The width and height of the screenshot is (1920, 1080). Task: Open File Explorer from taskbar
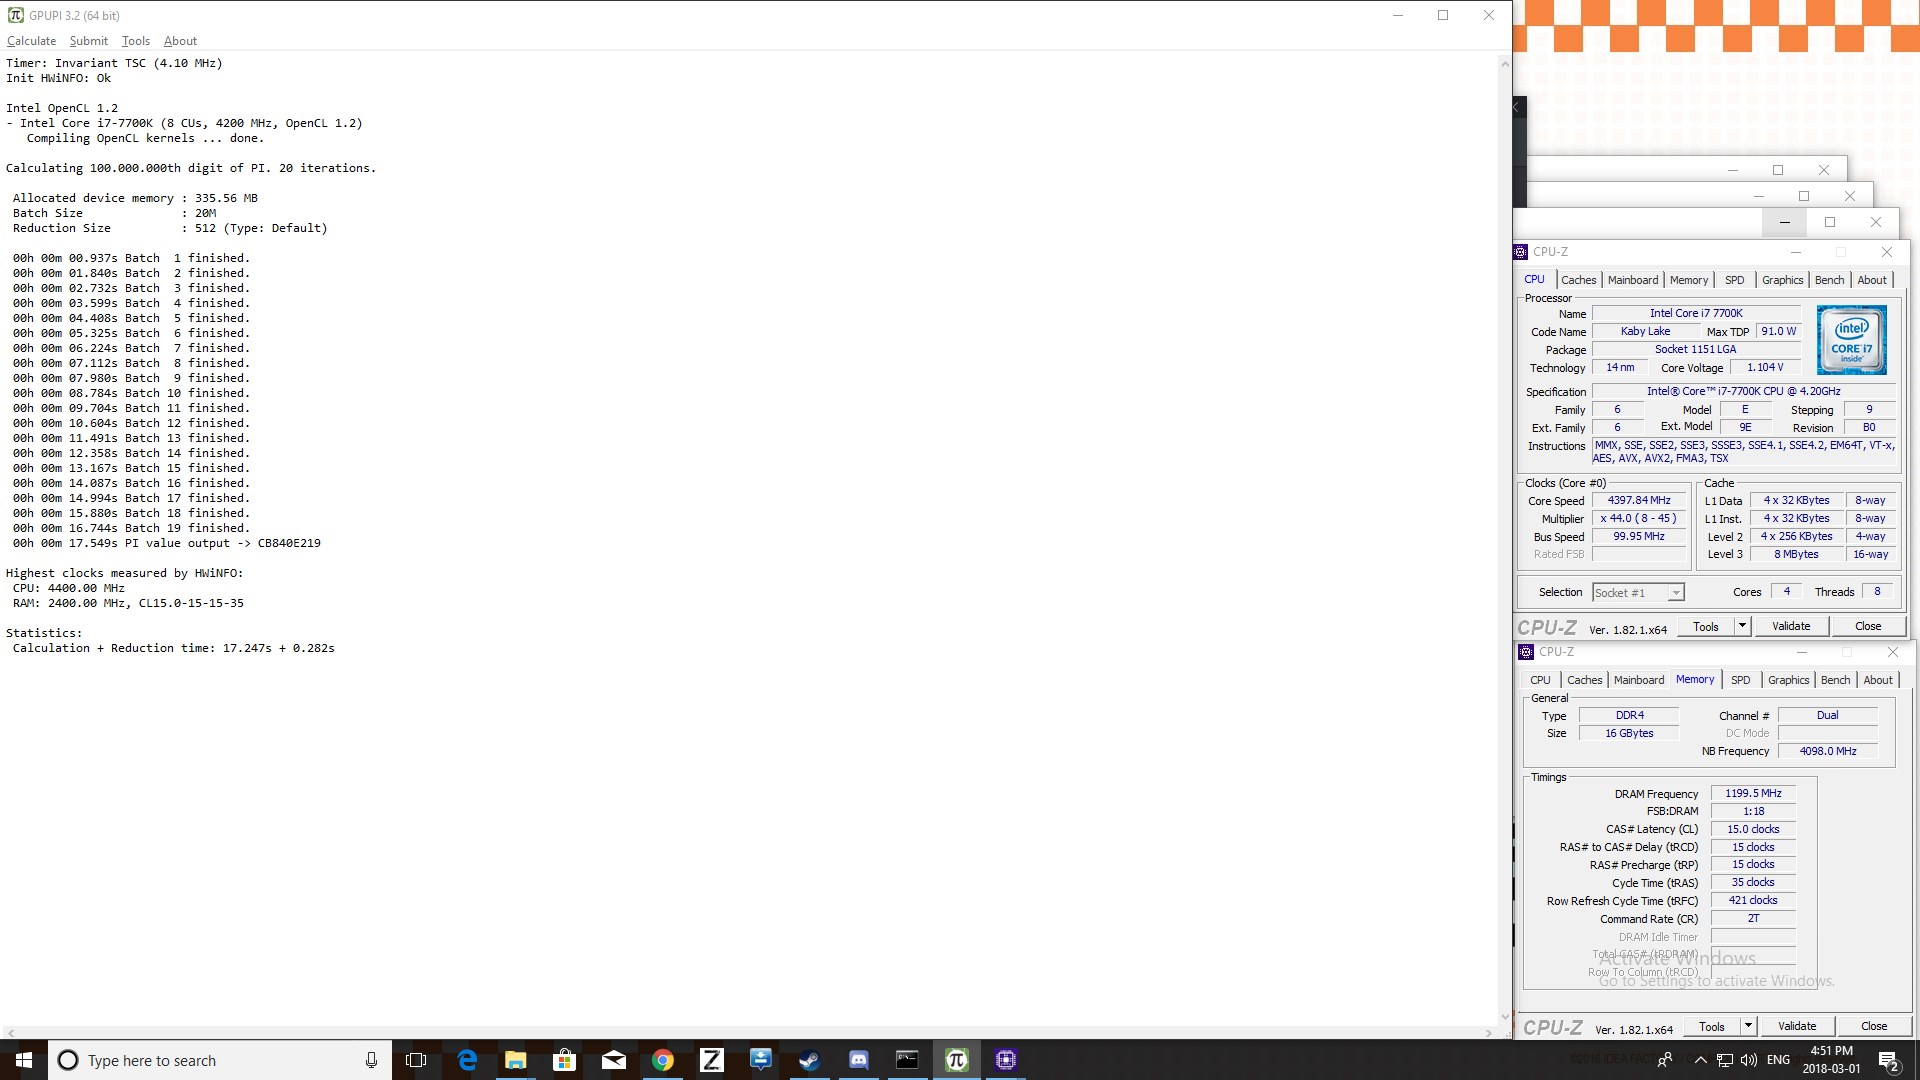pos(516,1060)
